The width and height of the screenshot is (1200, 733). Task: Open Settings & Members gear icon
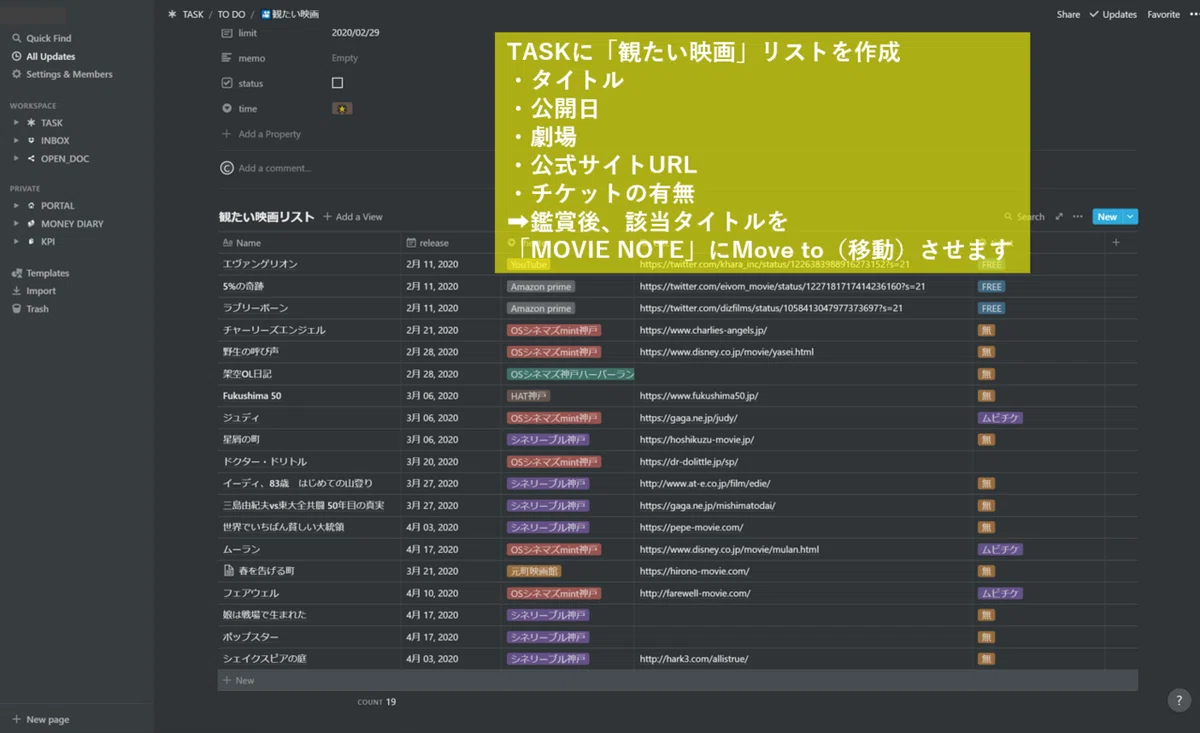pyautogui.click(x=17, y=74)
